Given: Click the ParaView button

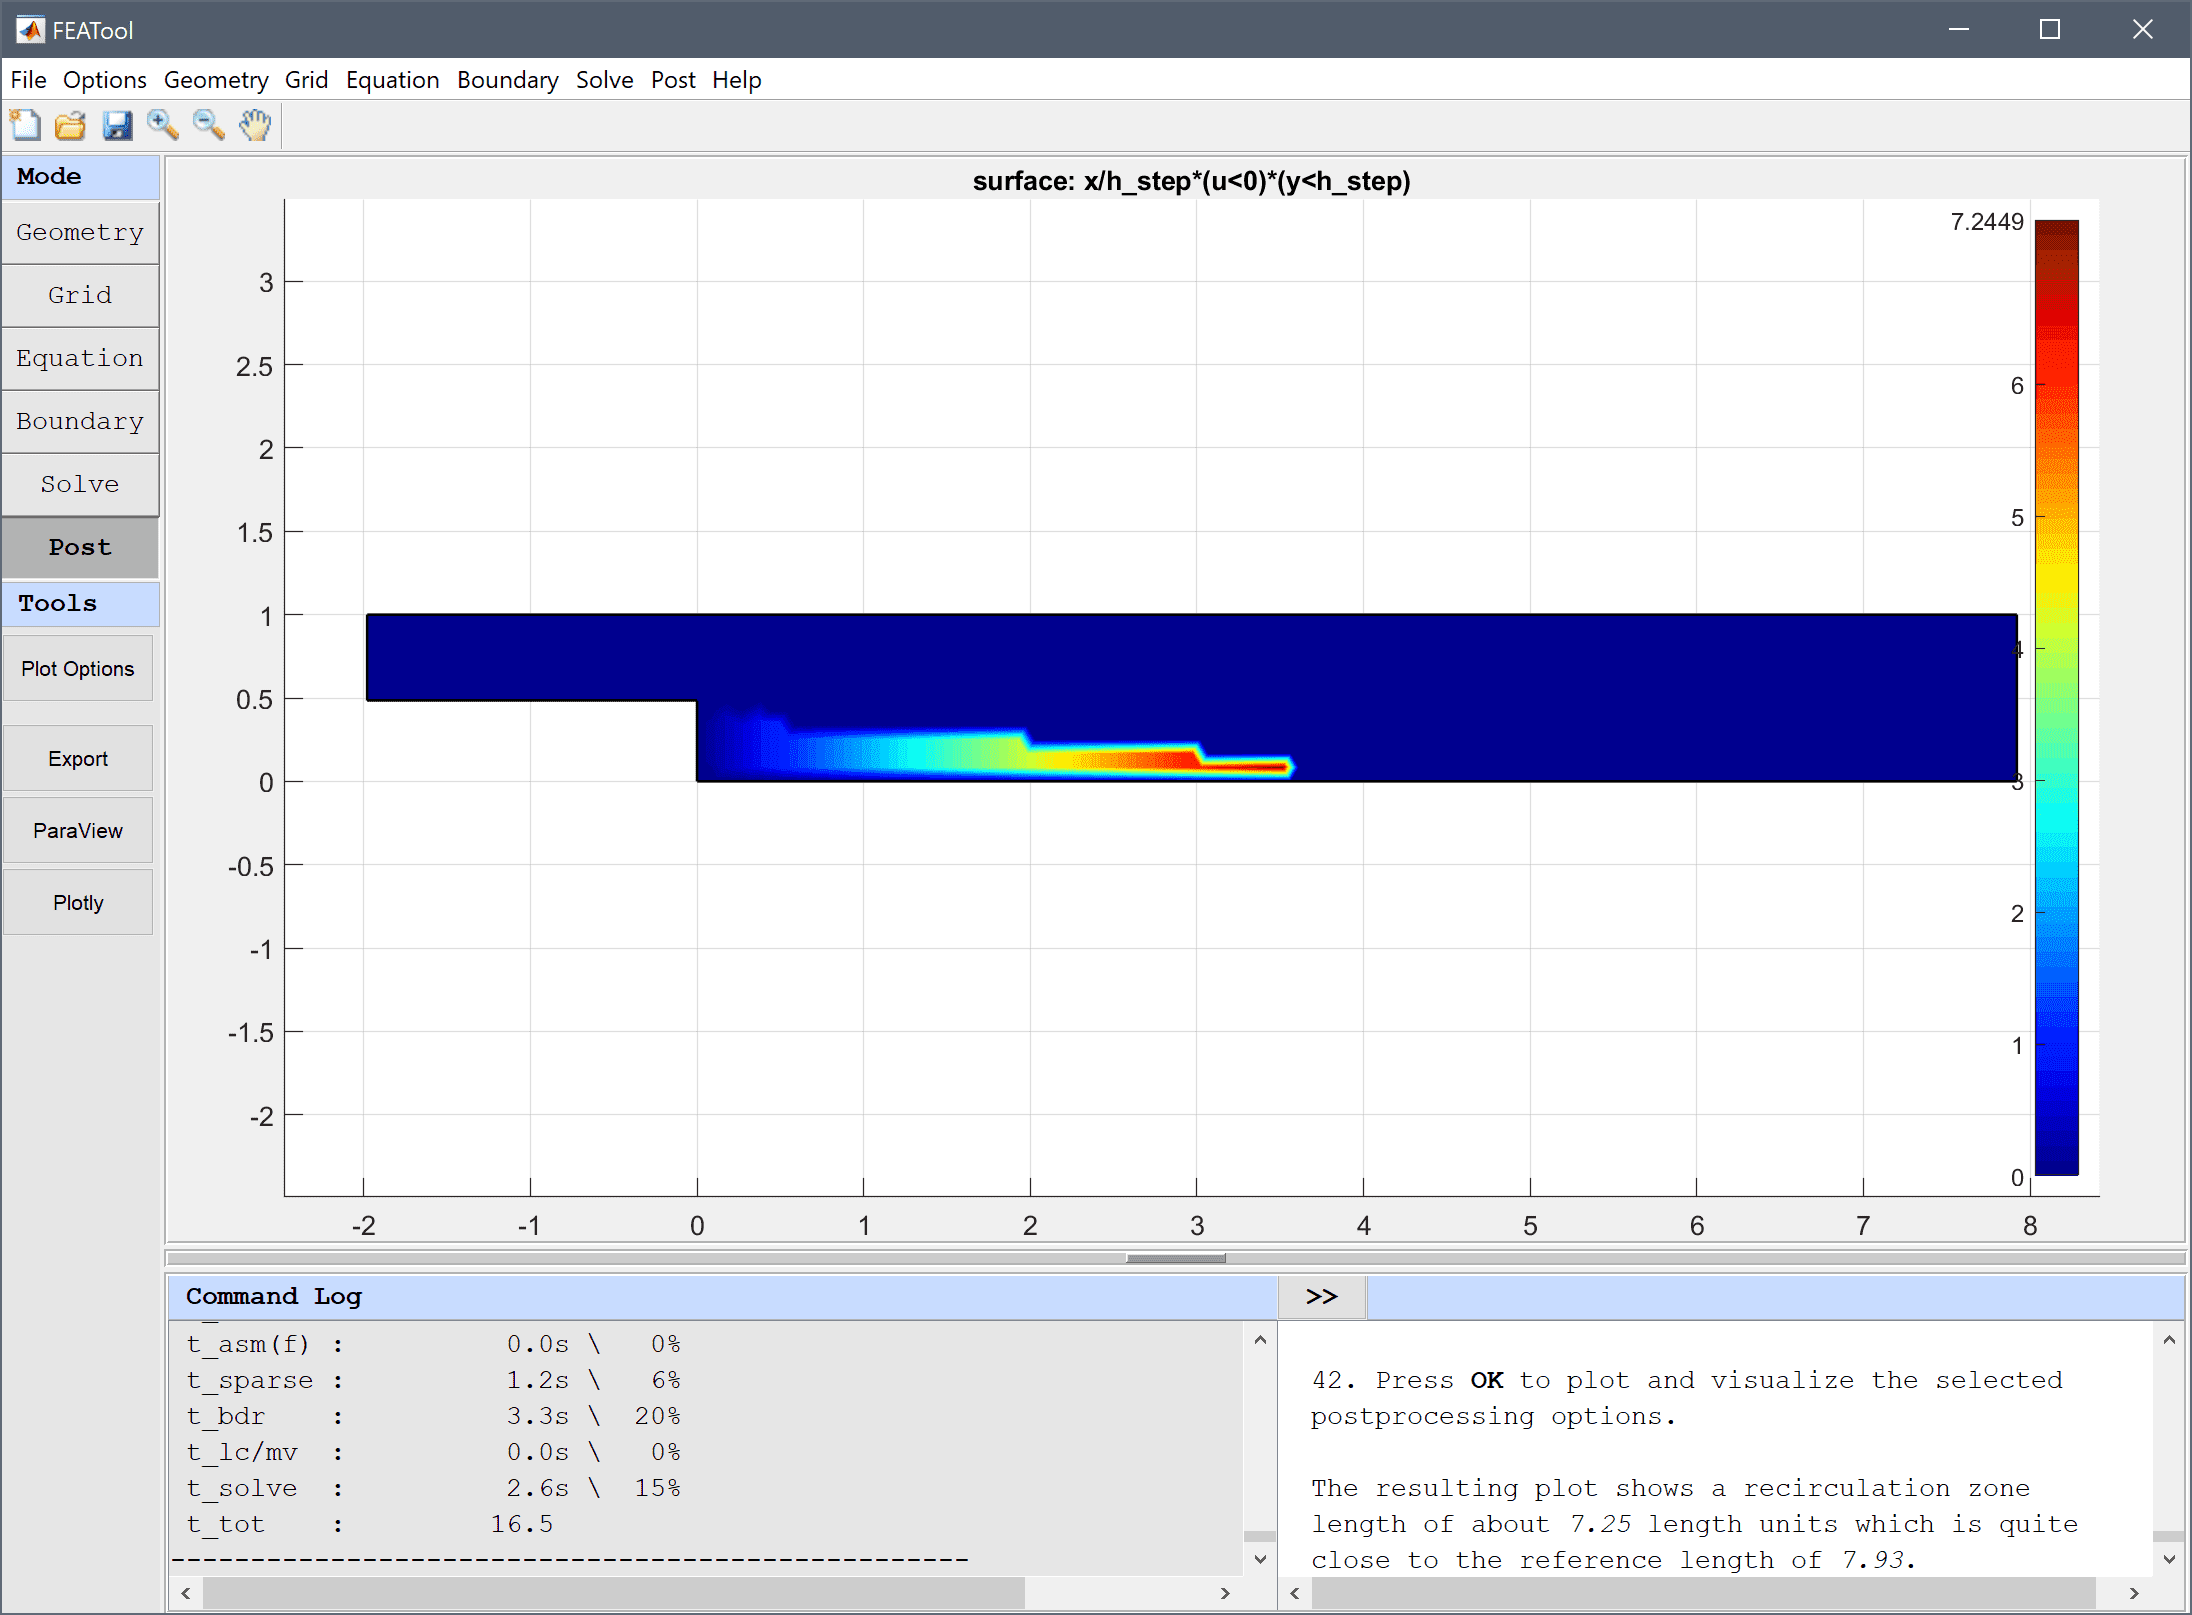Looking at the screenshot, I should (x=78, y=830).
